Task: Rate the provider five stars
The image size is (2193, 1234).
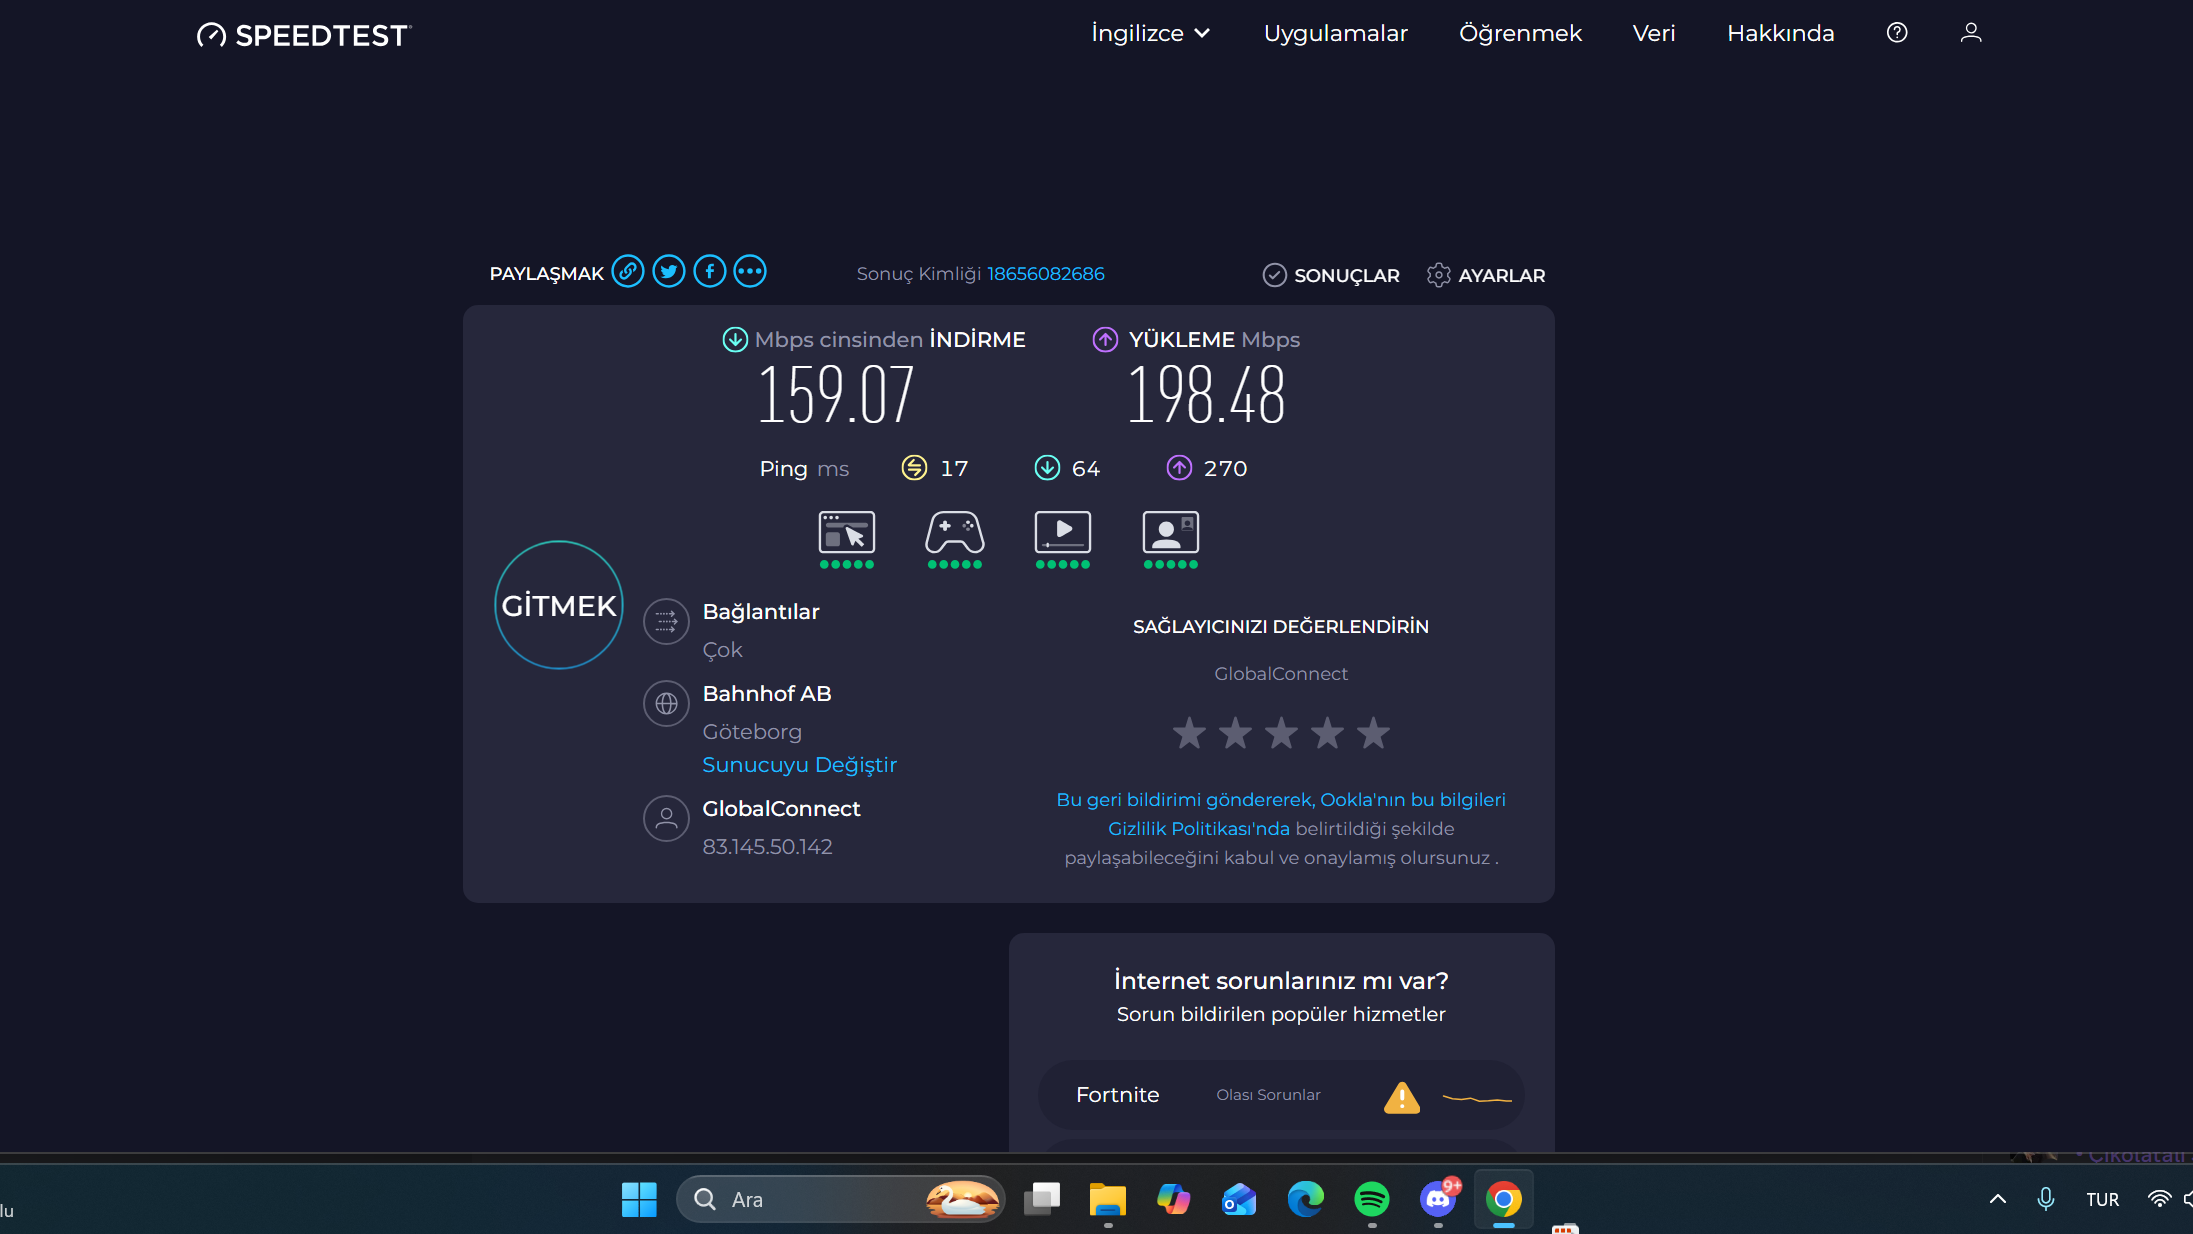Action: click(x=1373, y=733)
